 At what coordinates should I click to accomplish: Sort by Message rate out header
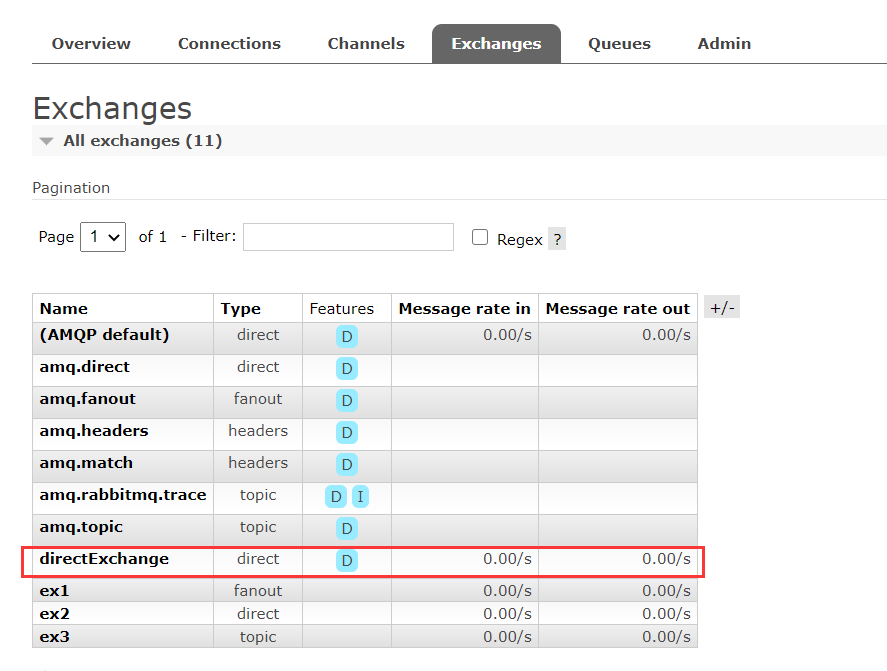pos(618,309)
